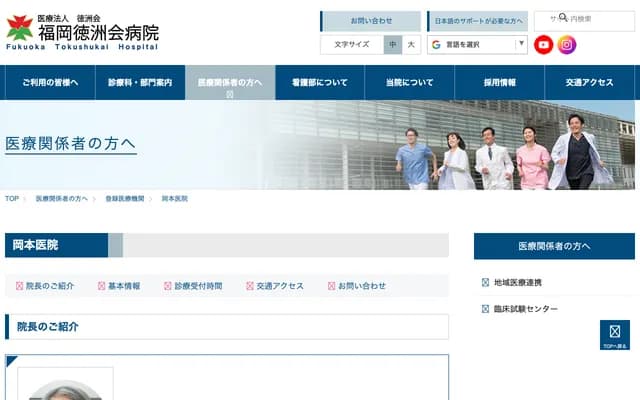Image resolution: width=640 pixels, height=400 pixels.
Task: Open 臨床試験センター sidebar link
Action: point(526,309)
